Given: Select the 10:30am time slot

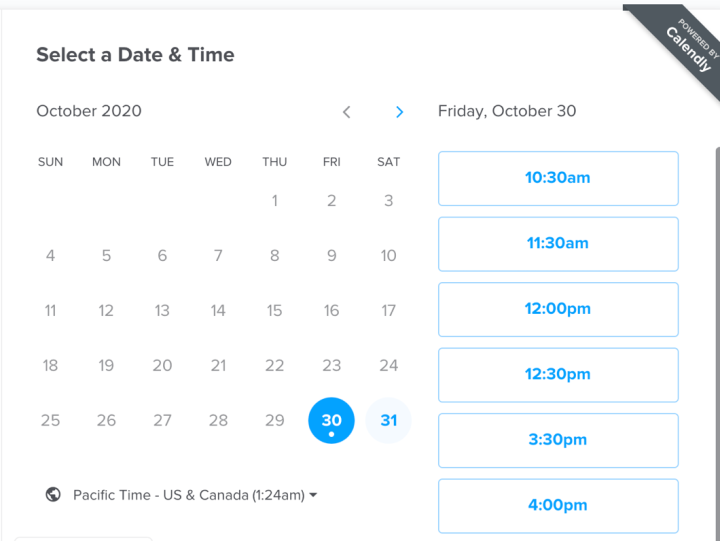Looking at the screenshot, I should pyautogui.click(x=558, y=178).
